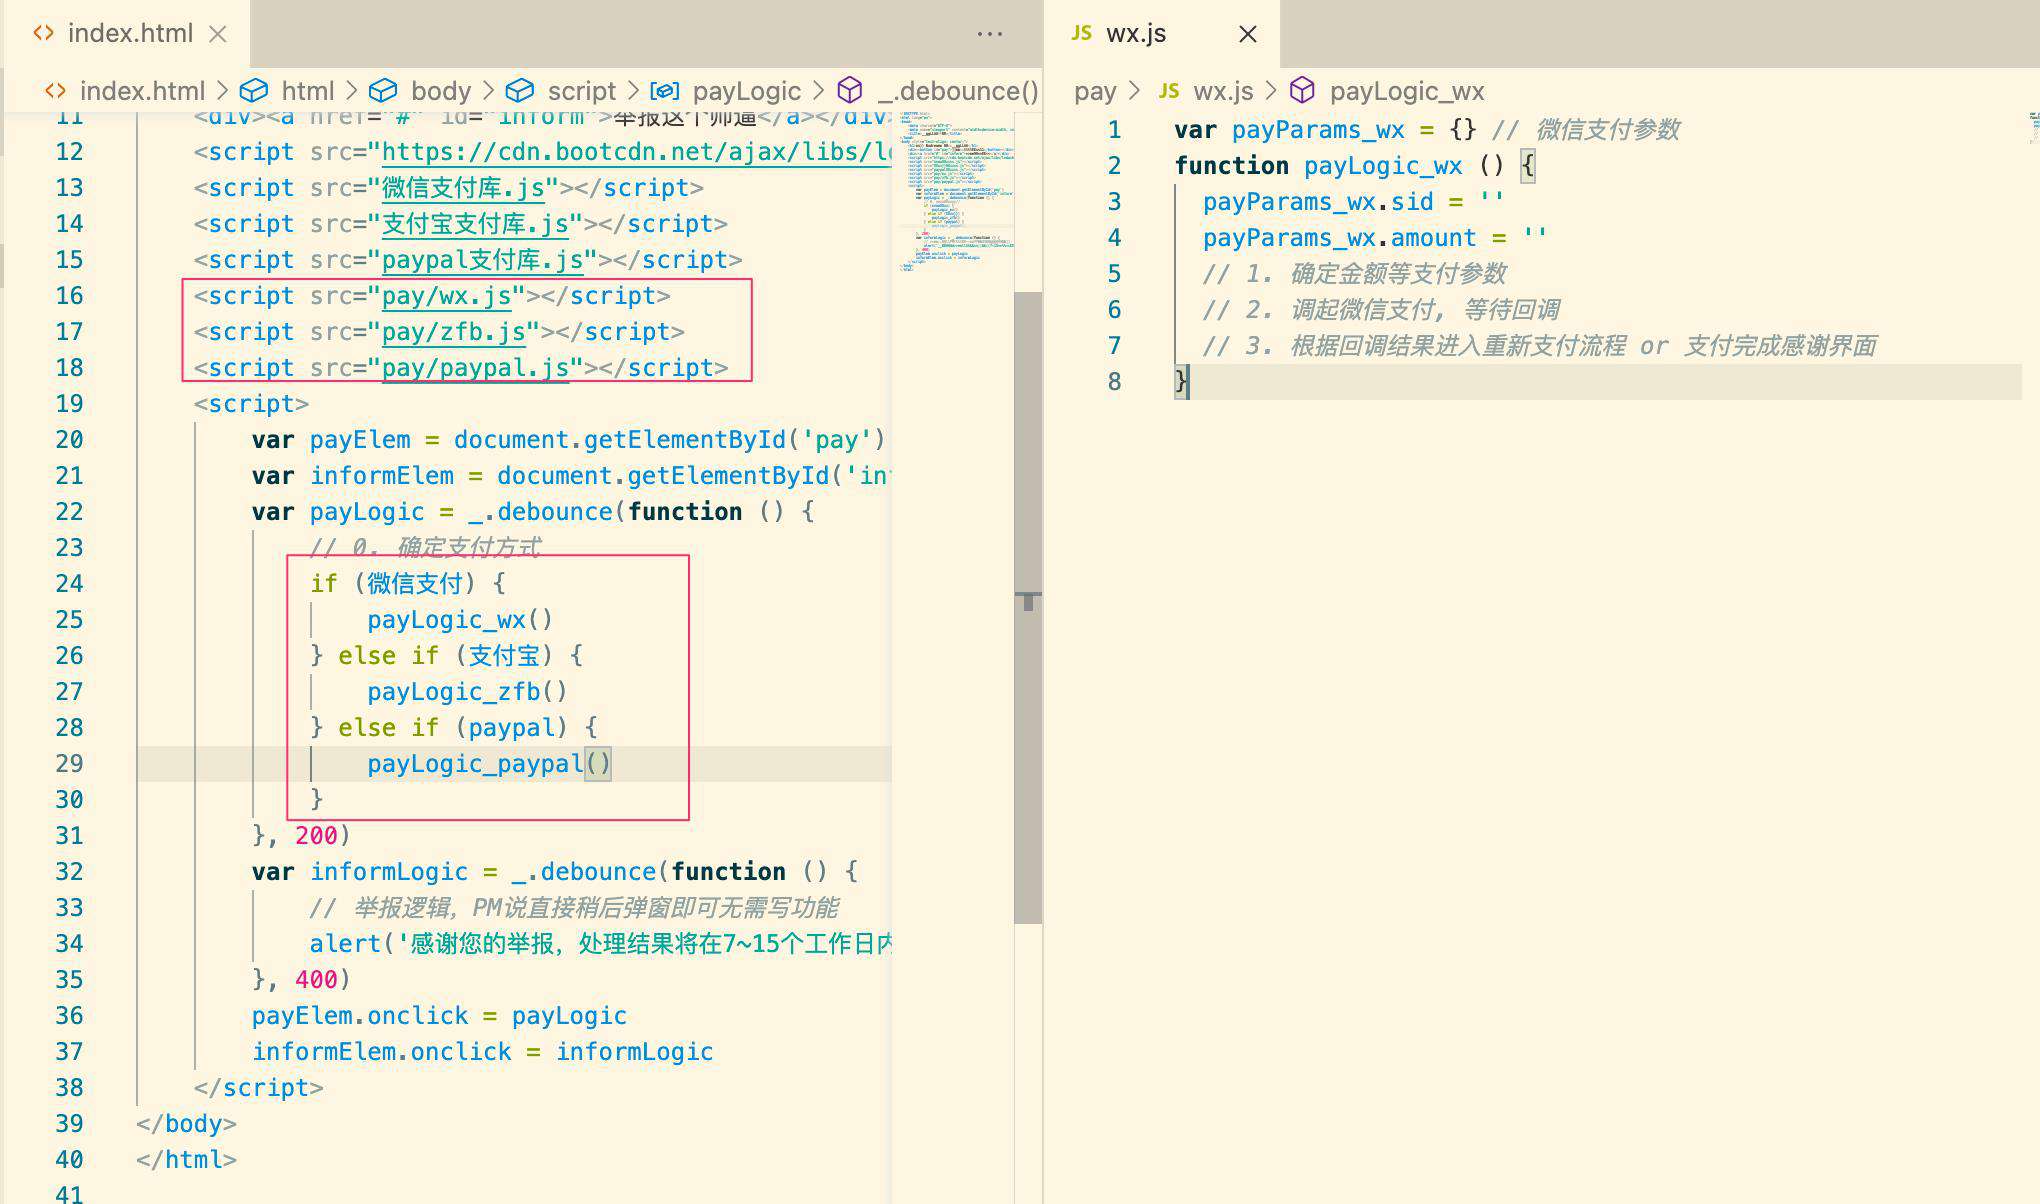Click the function cube icon before payLogic_wx
The width and height of the screenshot is (2040, 1204).
[1302, 91]
